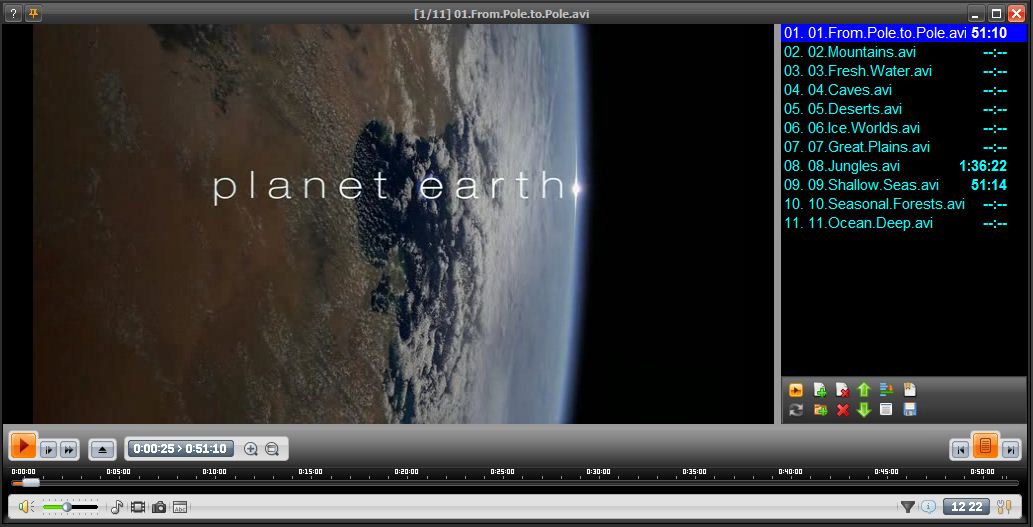Click the frame step button
This screenshot has height=527, width=1033.
(49, 450)
